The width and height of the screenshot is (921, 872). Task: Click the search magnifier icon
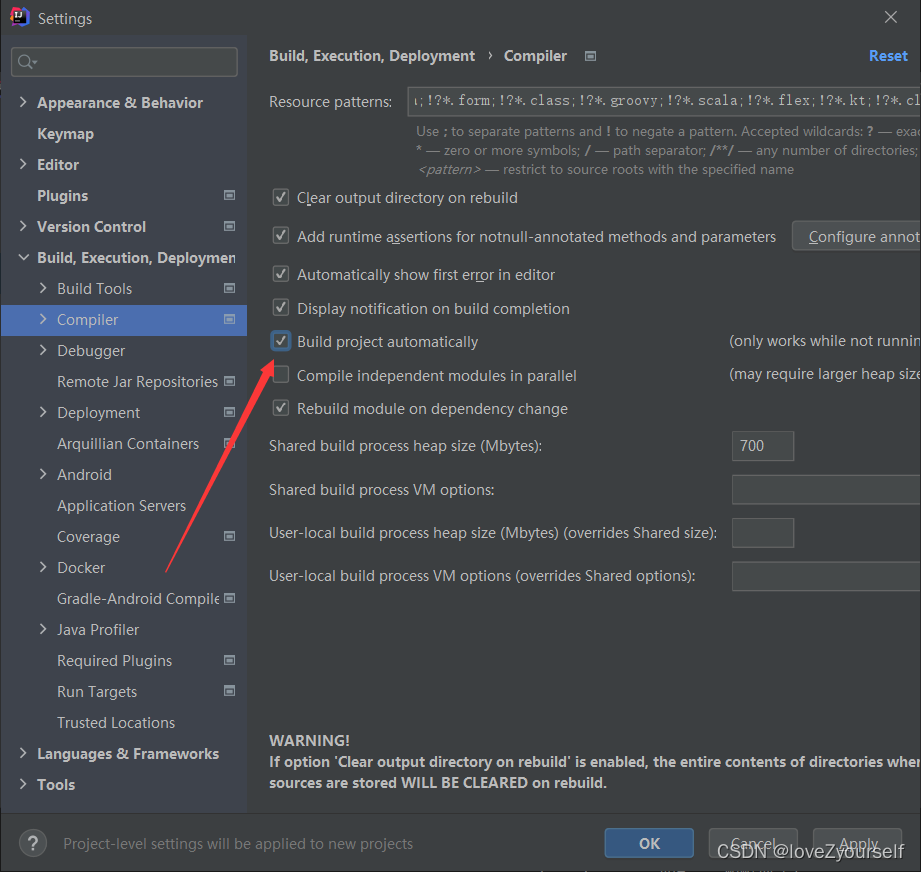[26, 62]
